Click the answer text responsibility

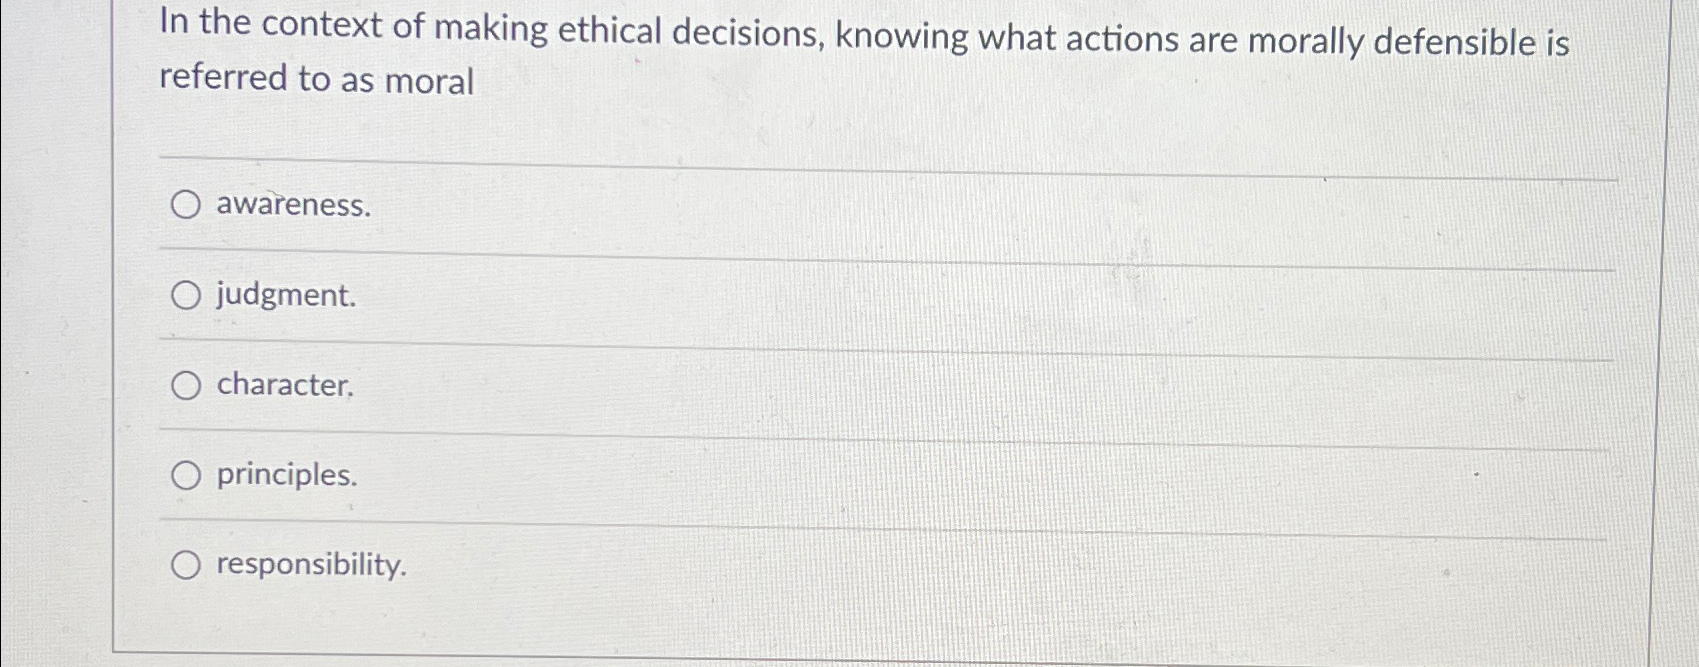point(309,567)
